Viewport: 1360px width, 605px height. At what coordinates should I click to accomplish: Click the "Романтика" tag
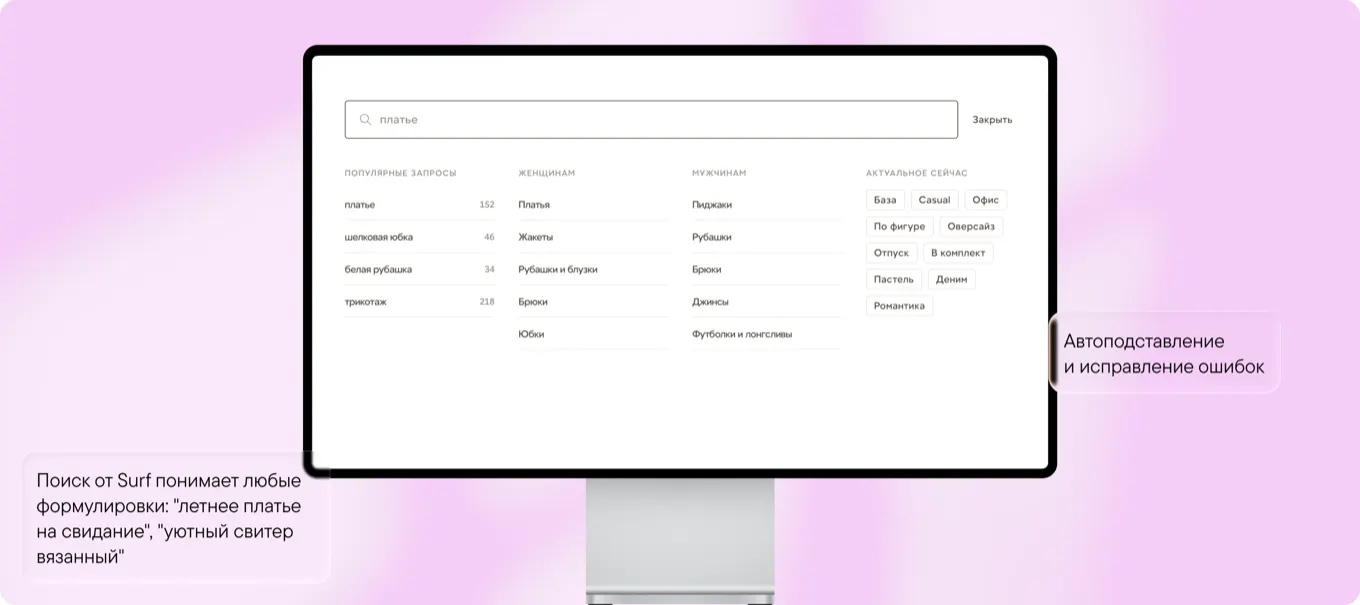coord(899,306)
